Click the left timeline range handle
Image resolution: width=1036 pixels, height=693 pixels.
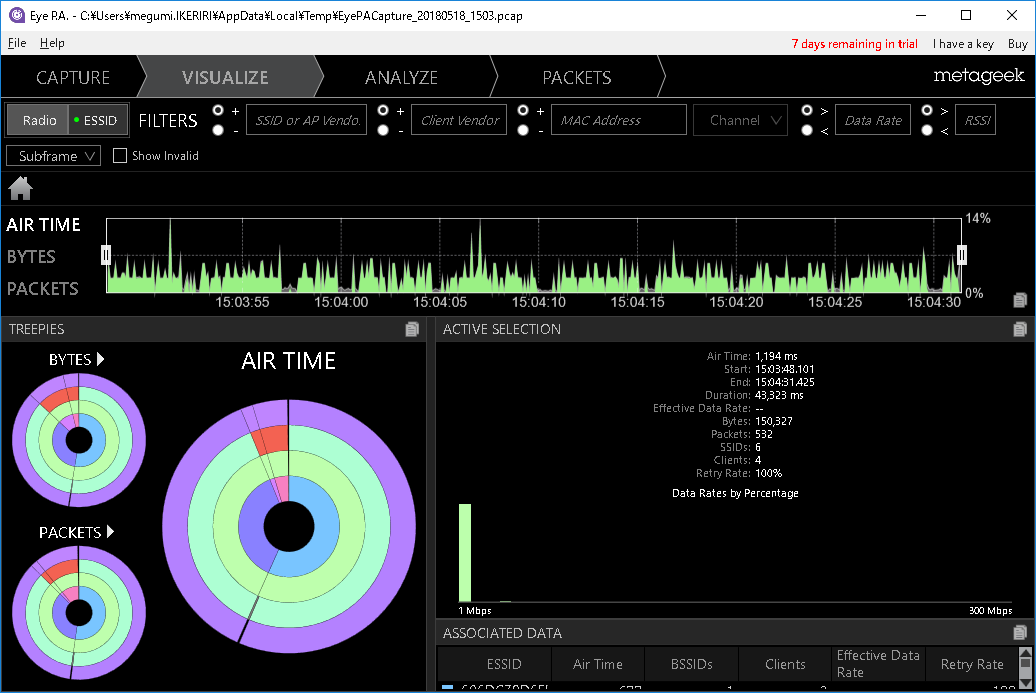[106, 254]
